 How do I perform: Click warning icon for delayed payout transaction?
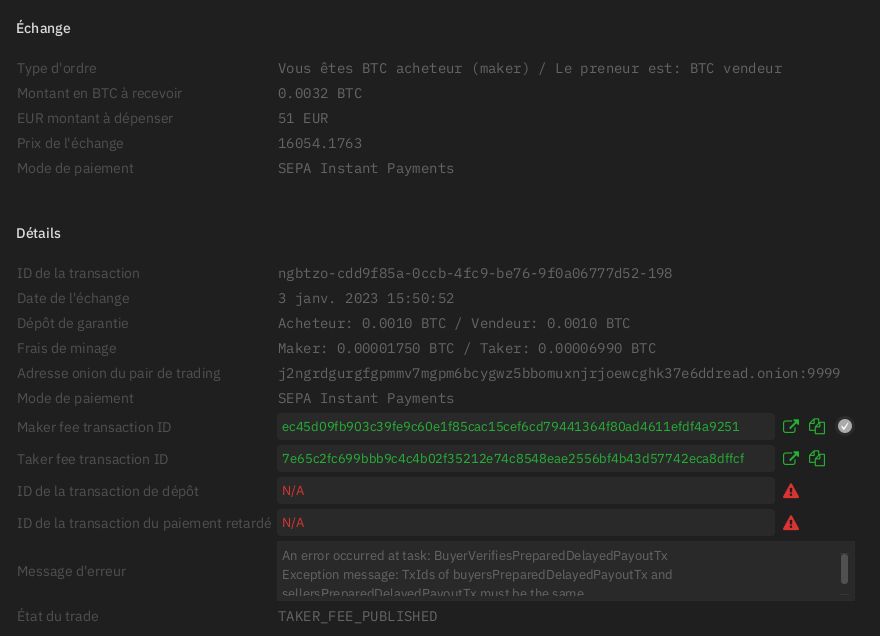pos(791,523)
